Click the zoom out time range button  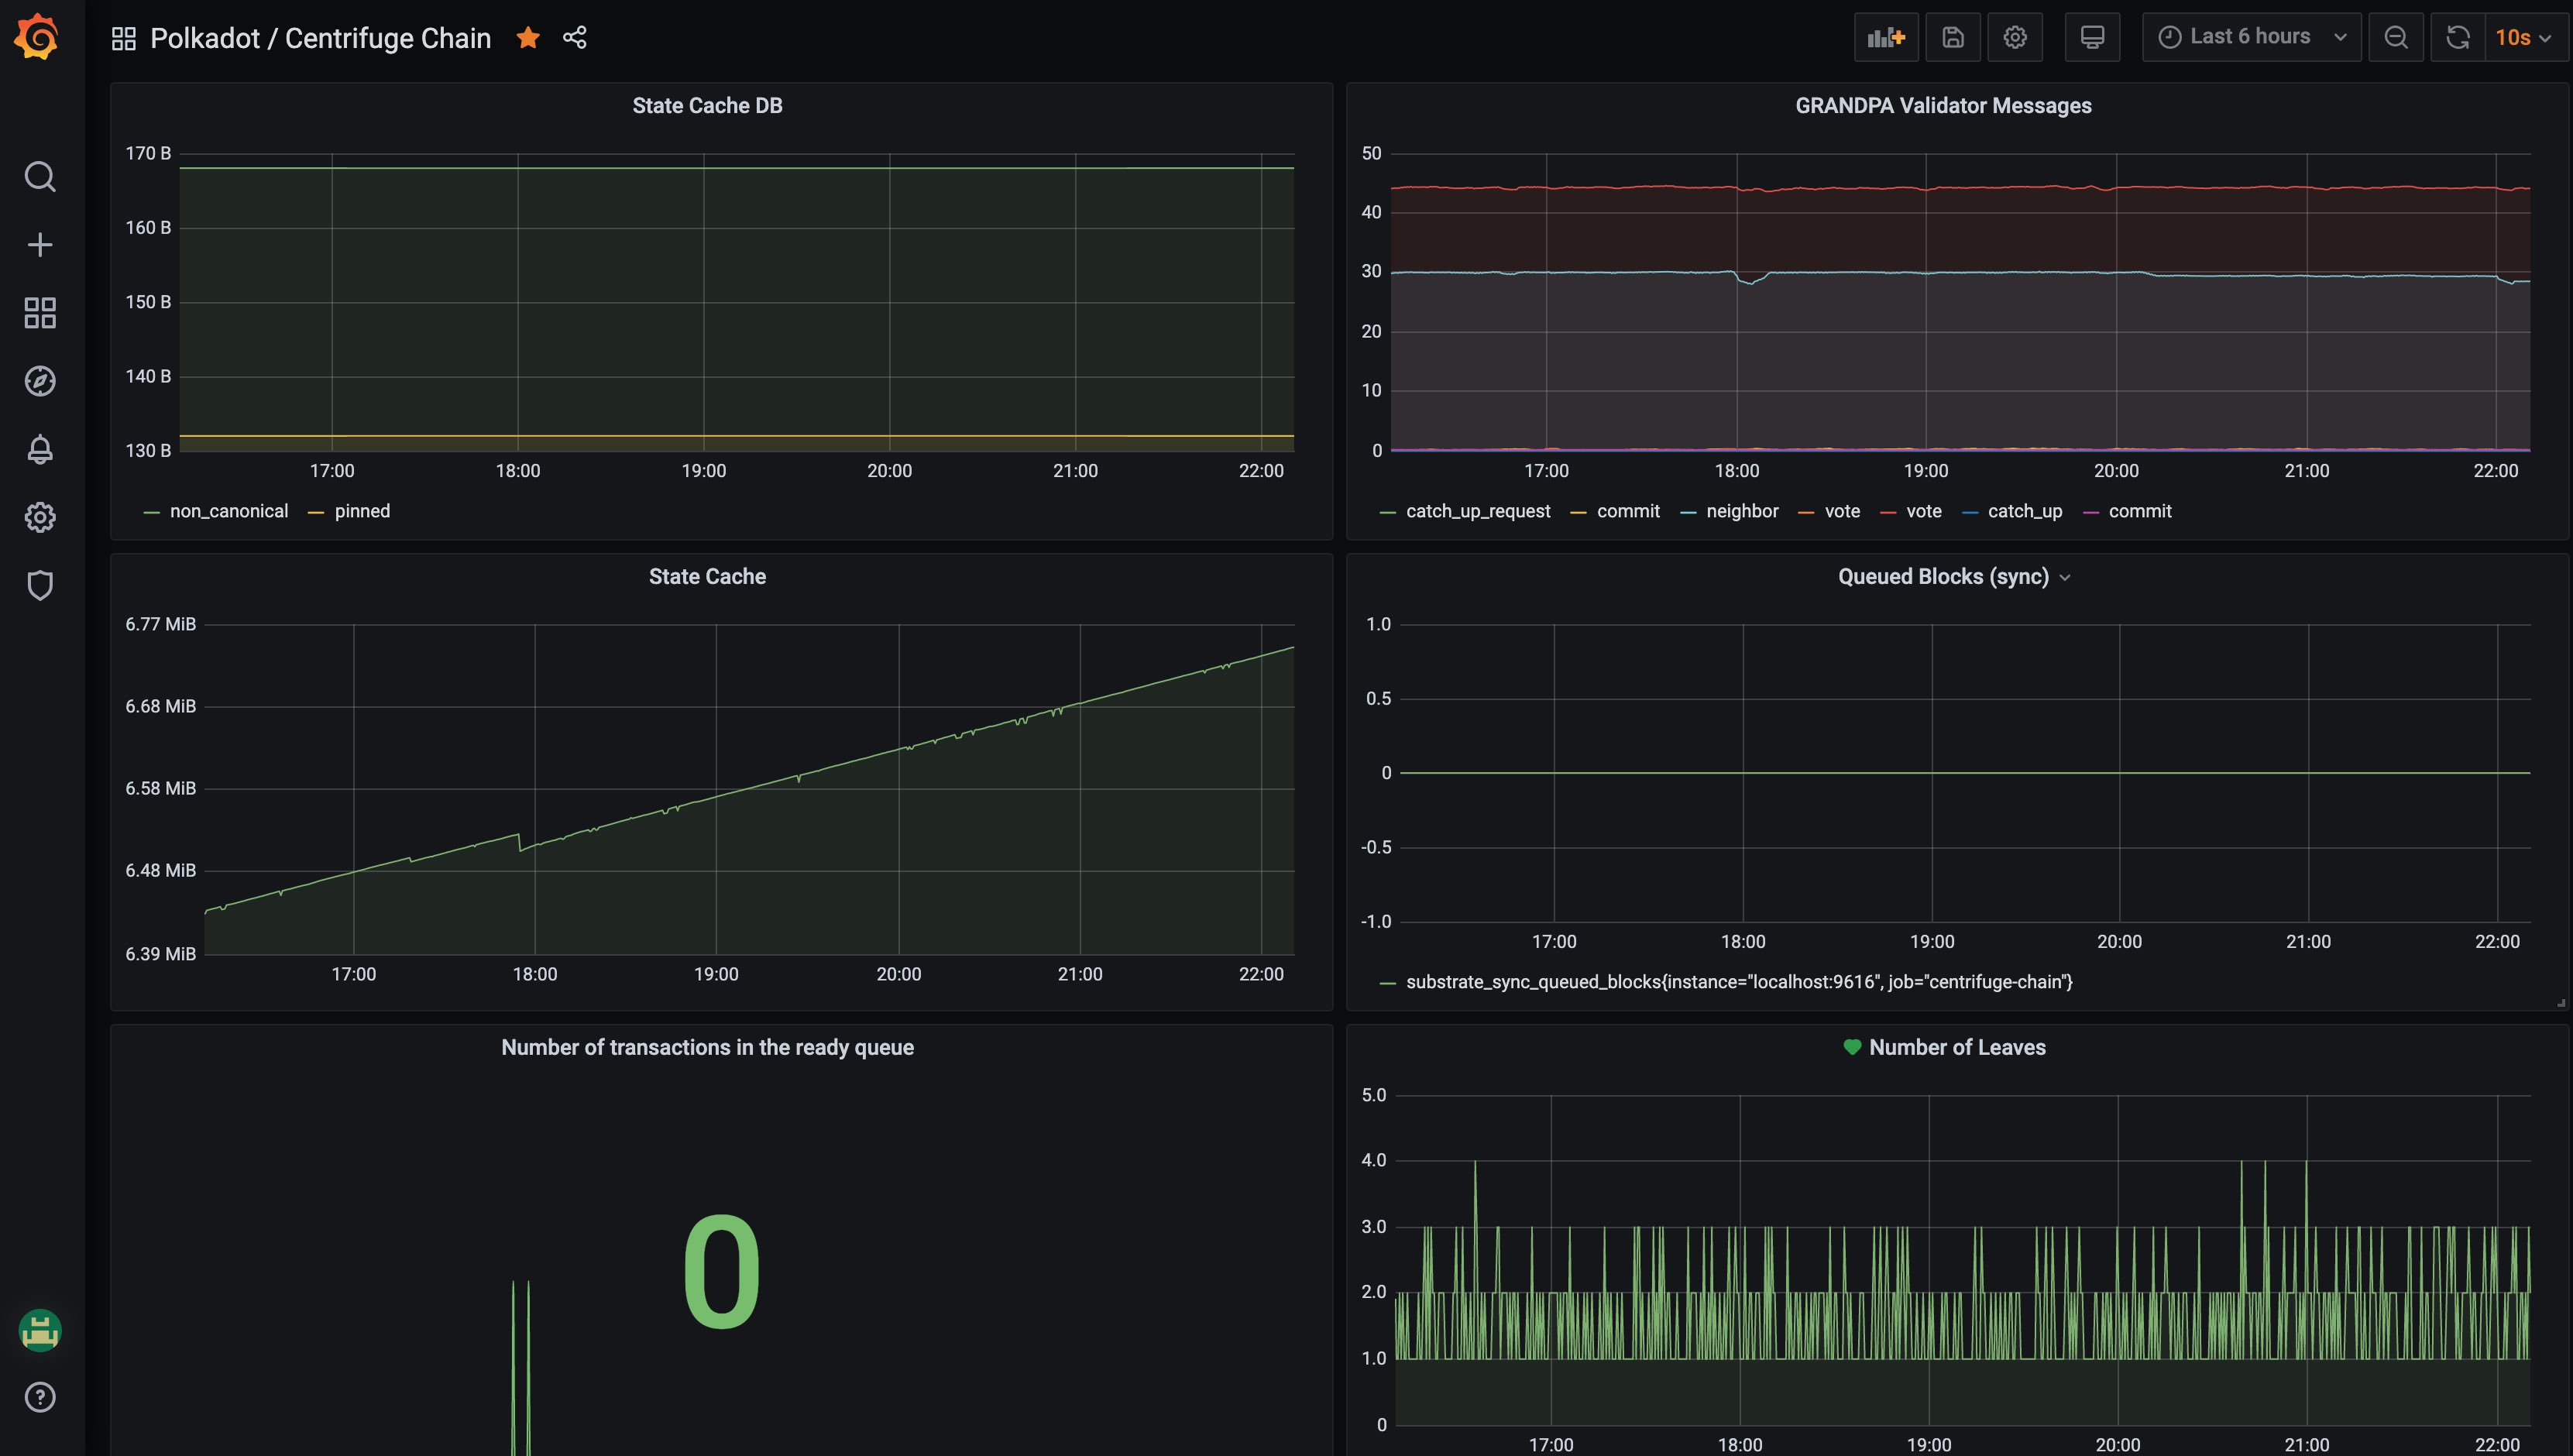point(2395,38)
